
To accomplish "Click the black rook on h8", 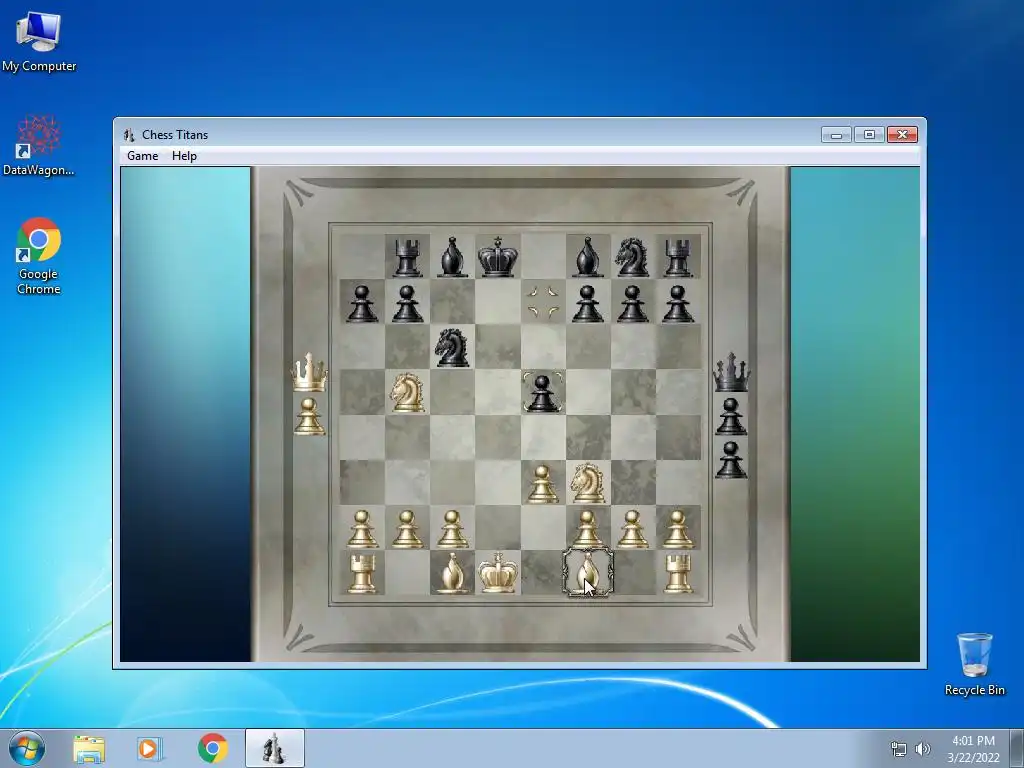I will (x=678, y=257).
